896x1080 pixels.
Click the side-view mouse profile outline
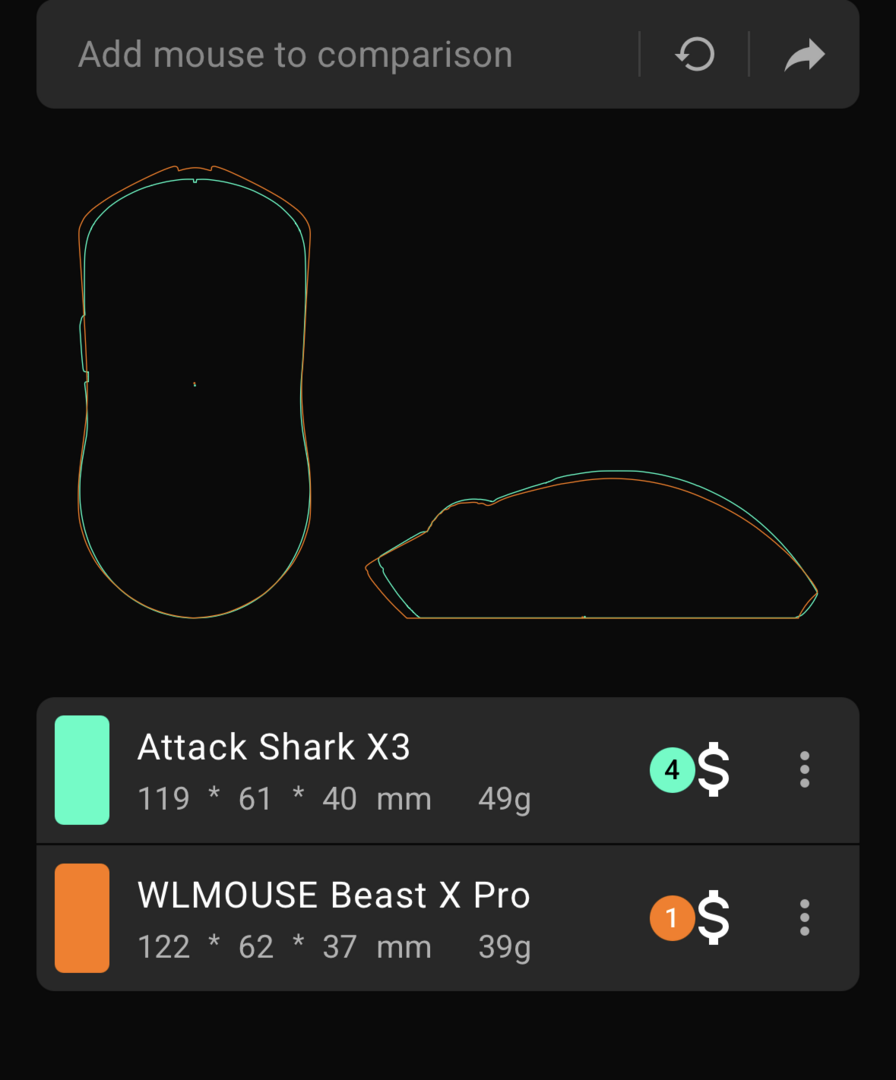591,544
